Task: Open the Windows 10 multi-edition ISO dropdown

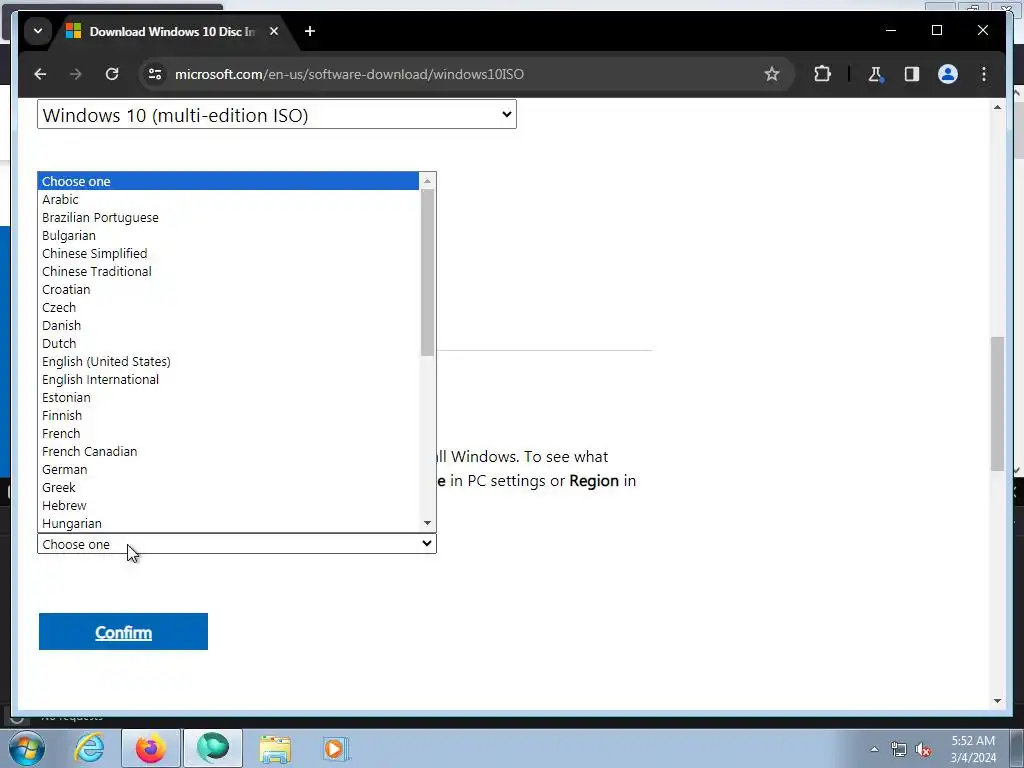Action: click(277, 115)
